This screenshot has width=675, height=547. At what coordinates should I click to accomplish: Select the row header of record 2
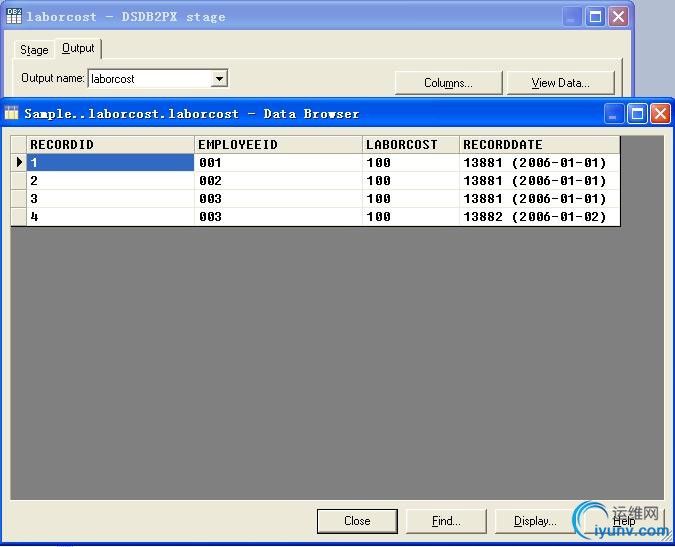pyautogui.click(x=19, y=180)
